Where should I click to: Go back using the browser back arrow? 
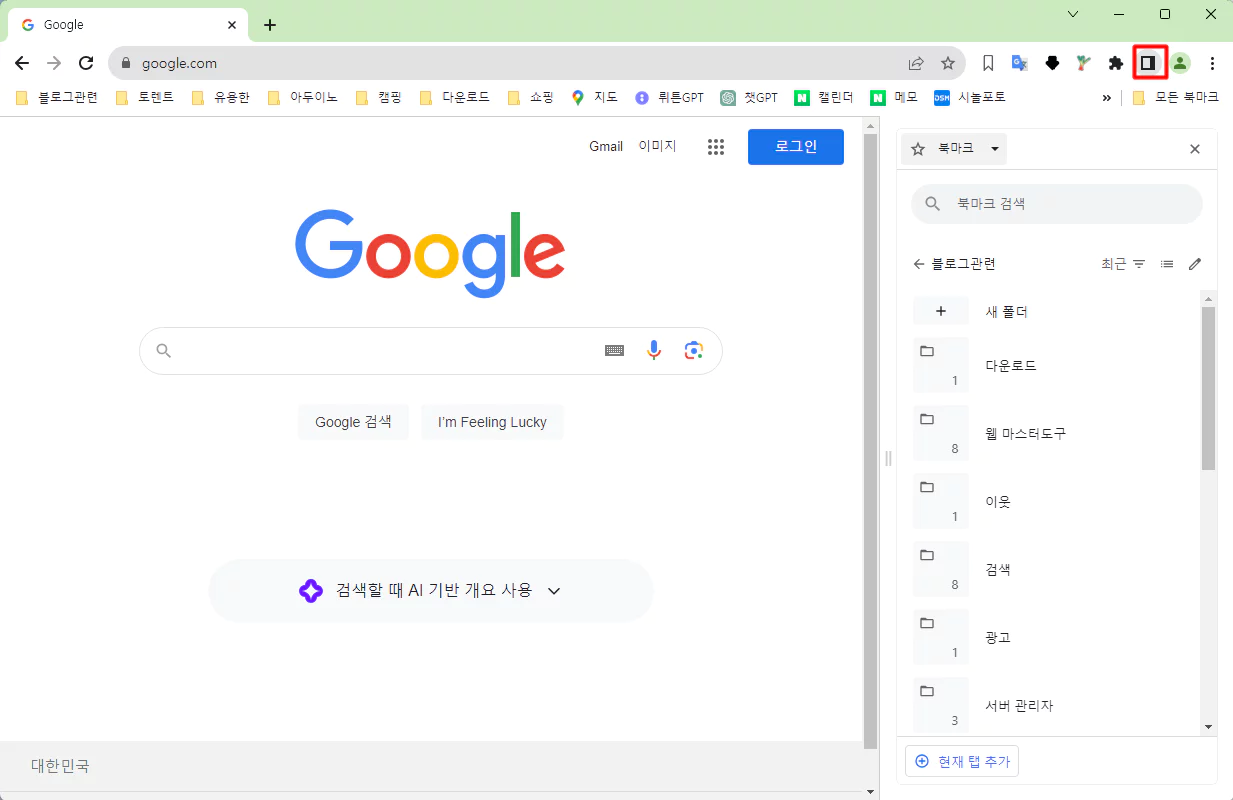pos(22,63)
